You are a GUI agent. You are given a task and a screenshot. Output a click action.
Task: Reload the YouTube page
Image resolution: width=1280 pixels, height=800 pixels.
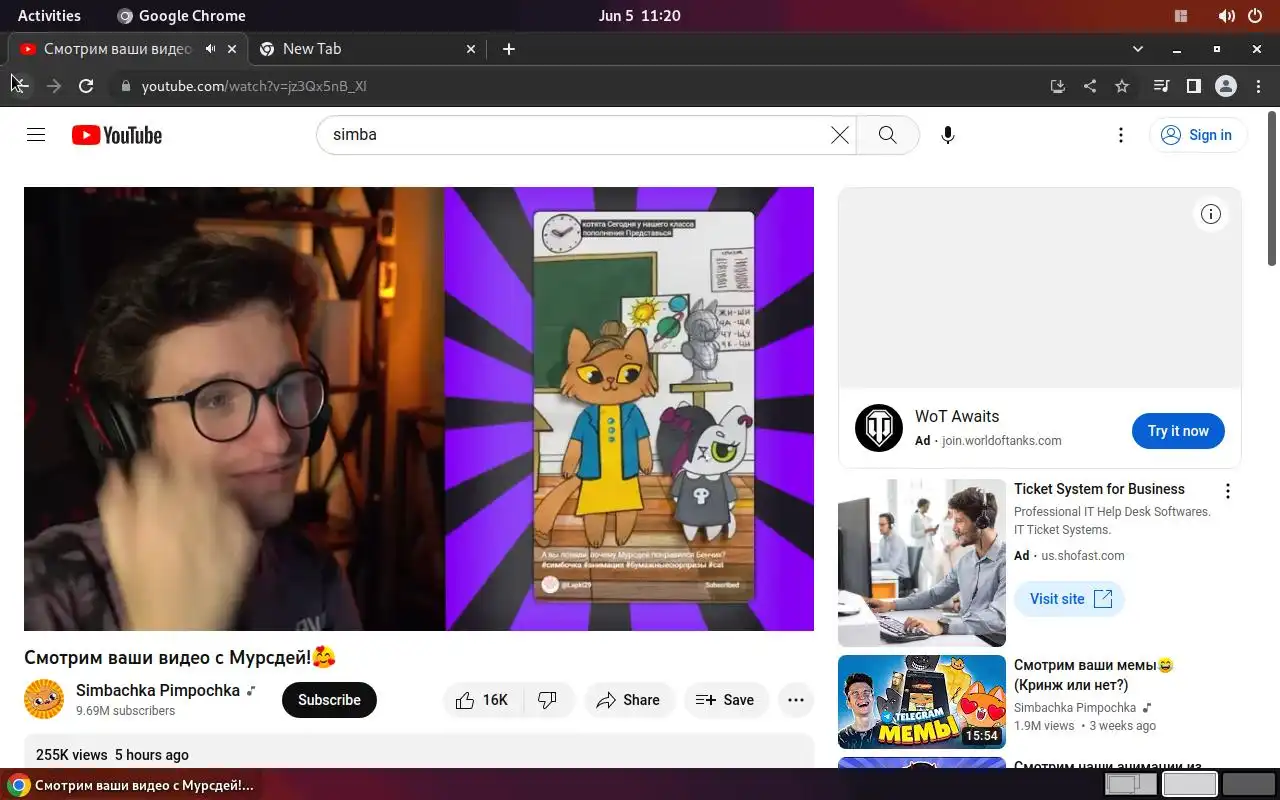point(86,86)
